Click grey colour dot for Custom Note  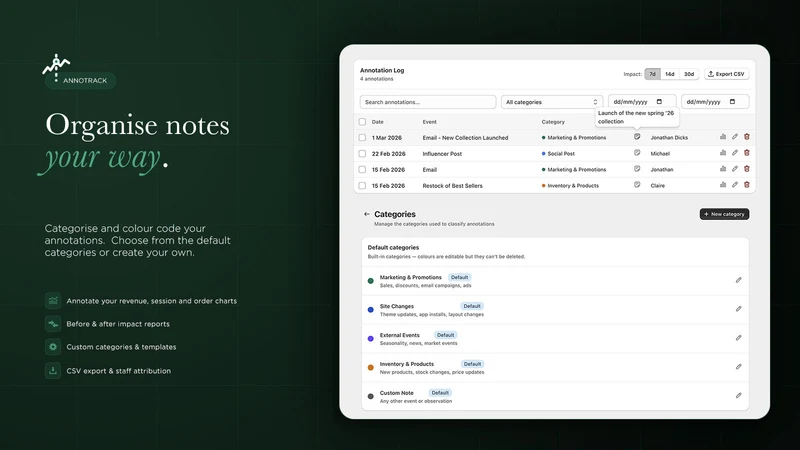click(x=370, y=396)
